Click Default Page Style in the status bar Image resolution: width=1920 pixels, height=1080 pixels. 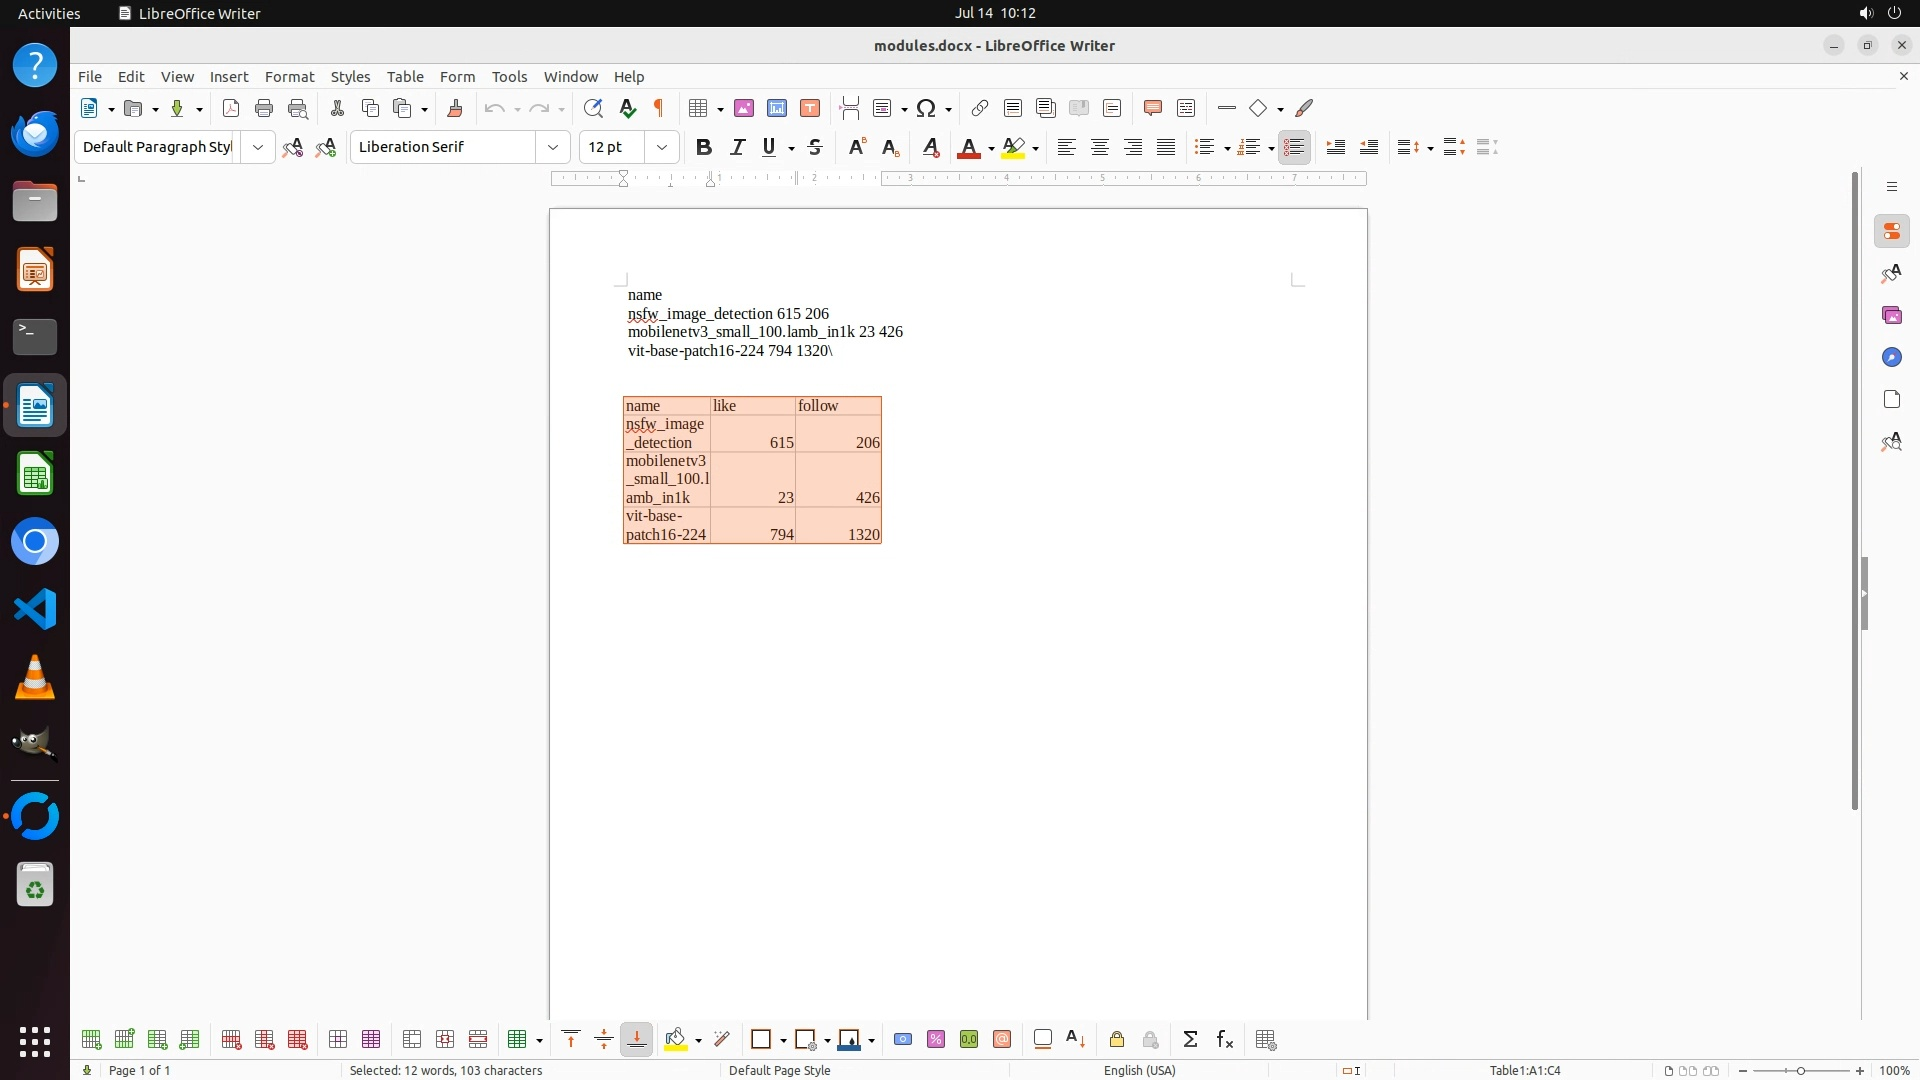779,1070
